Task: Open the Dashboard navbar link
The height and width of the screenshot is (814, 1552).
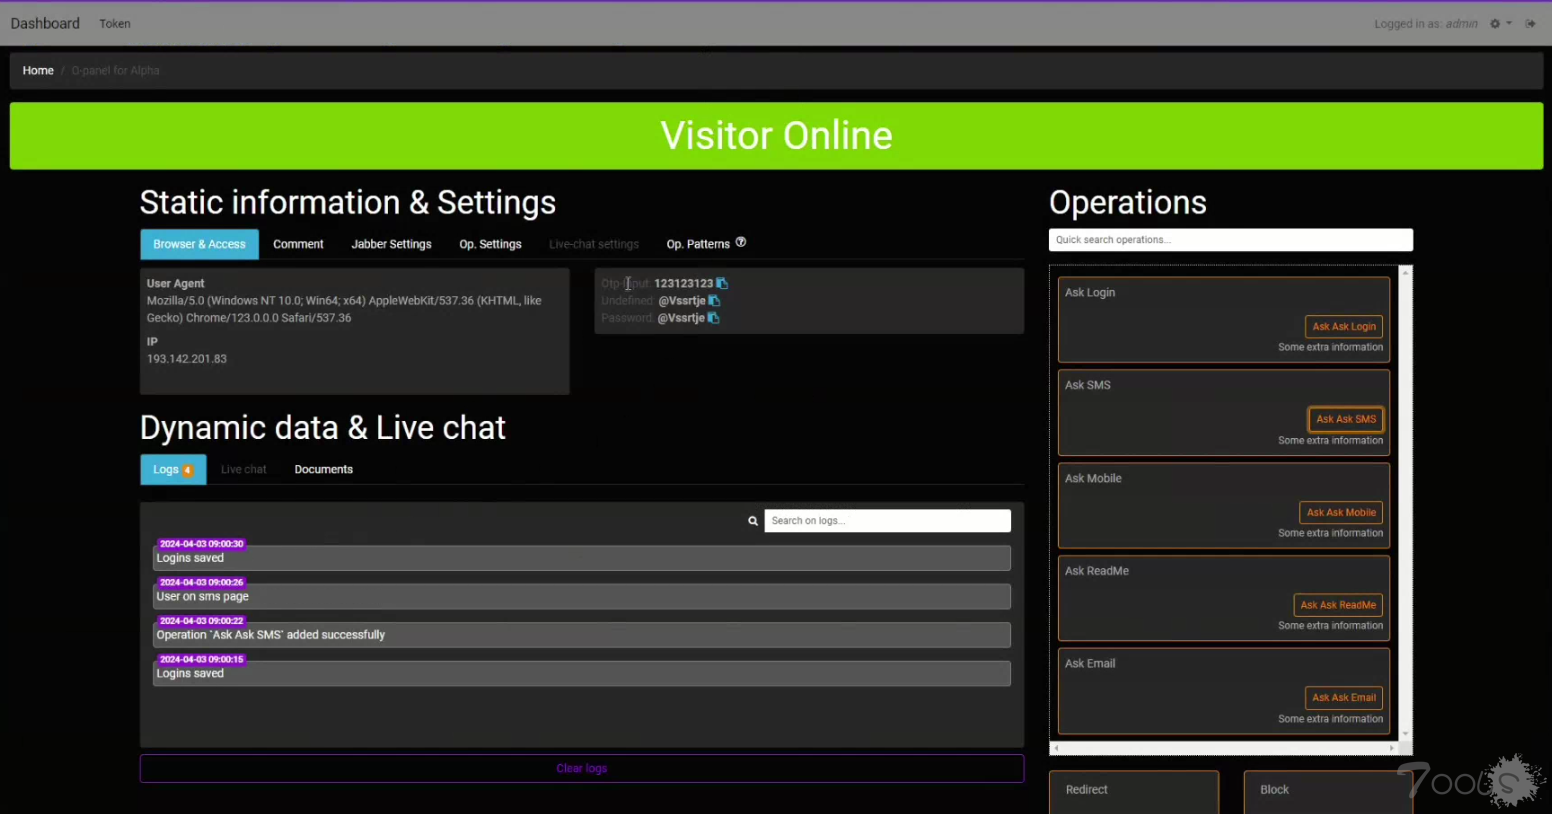Action: tap(45, 24)
